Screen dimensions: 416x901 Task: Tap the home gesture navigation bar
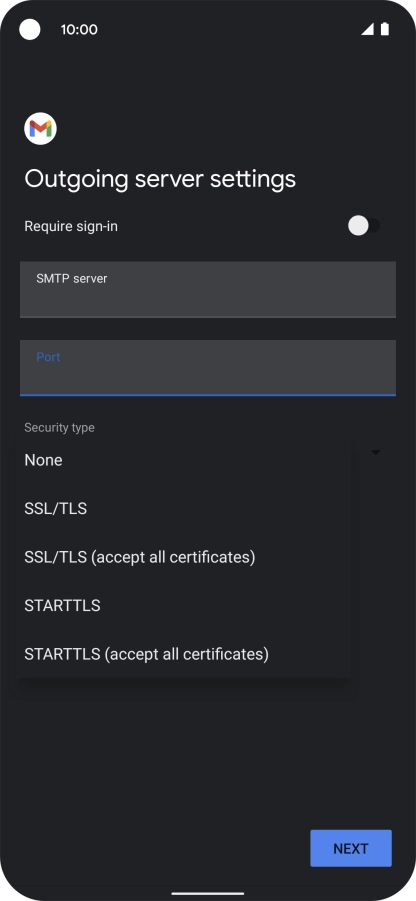[x=208, y=894]
